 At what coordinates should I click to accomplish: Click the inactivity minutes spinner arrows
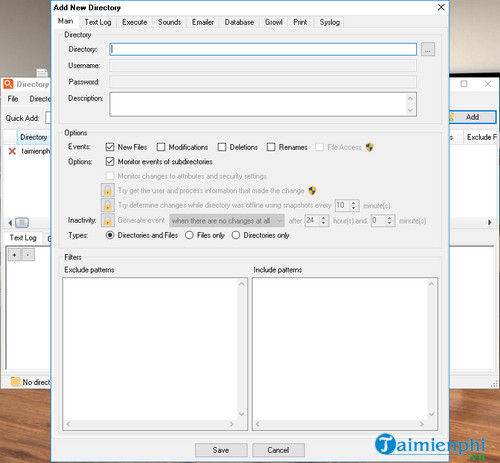[389, 221]
